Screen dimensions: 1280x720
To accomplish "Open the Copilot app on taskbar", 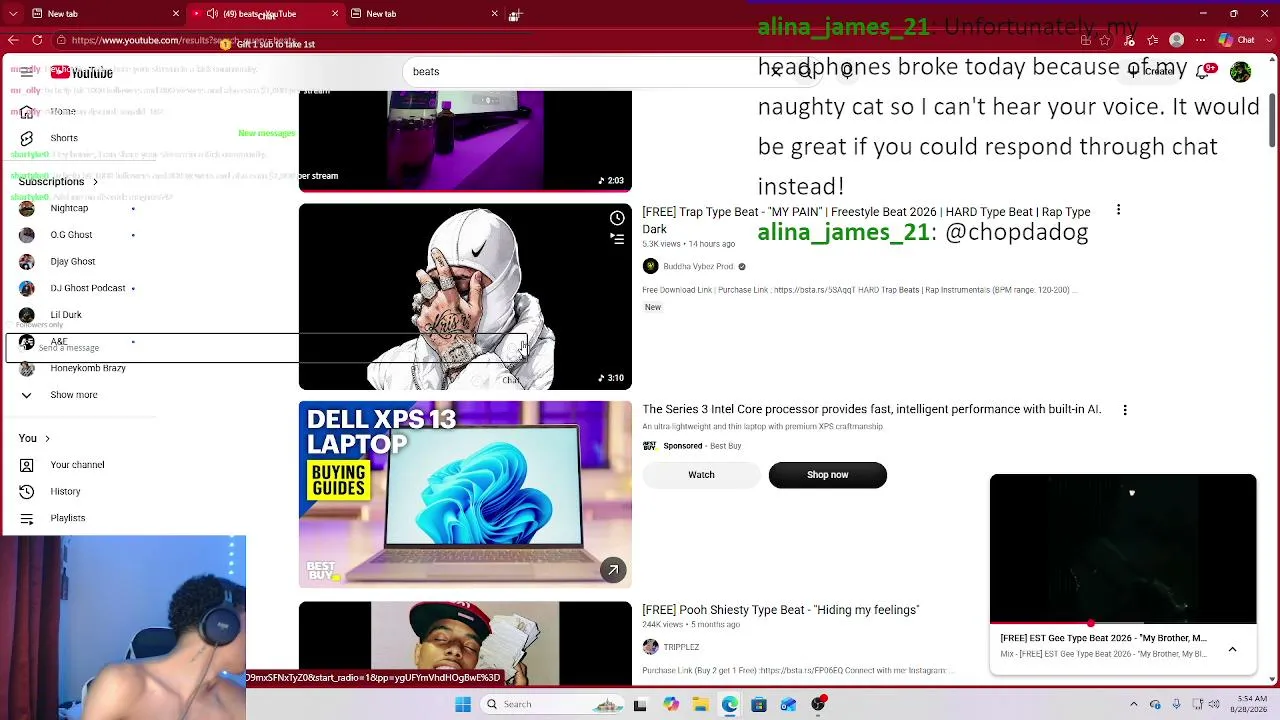I will 671,705.
